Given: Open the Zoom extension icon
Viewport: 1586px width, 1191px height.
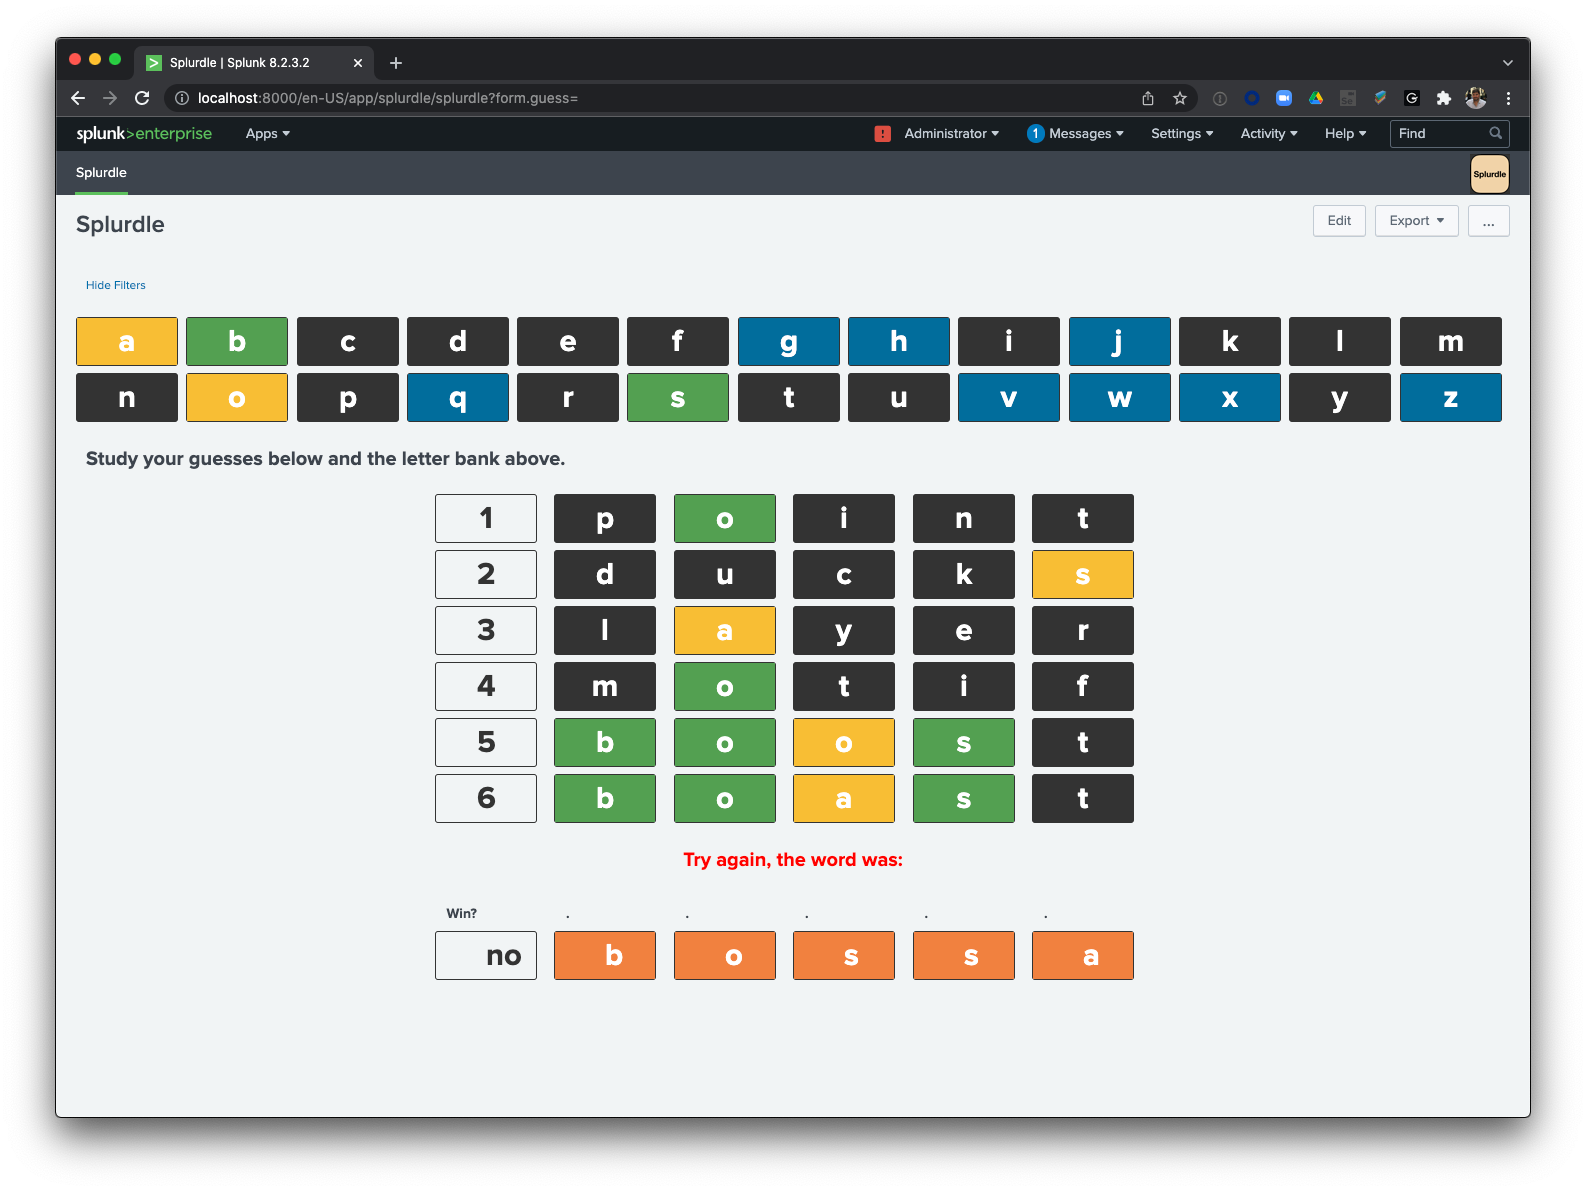Looking at the screenshot, I should [x=1284, y=98].
